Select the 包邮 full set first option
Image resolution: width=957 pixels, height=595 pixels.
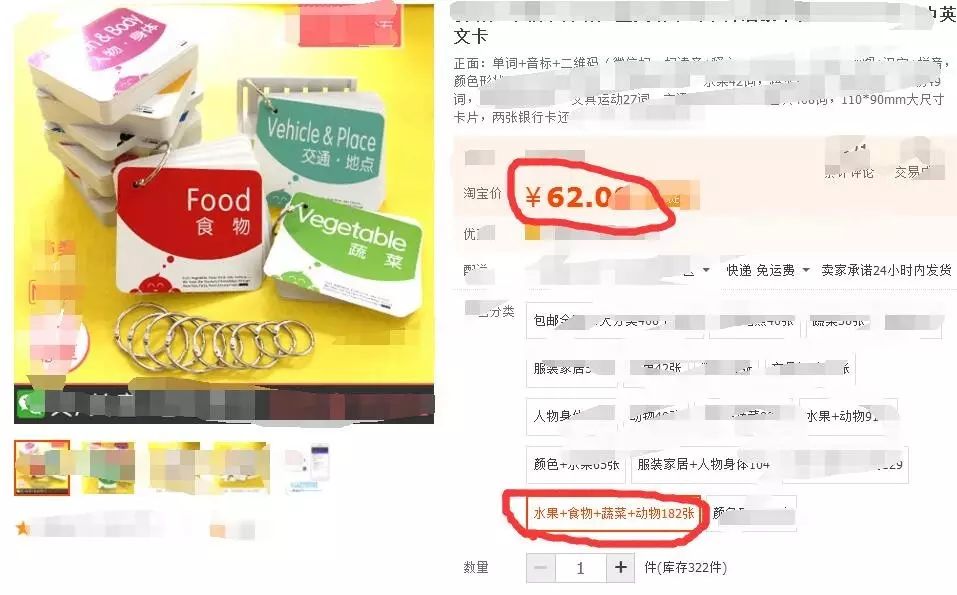point(615,320)
